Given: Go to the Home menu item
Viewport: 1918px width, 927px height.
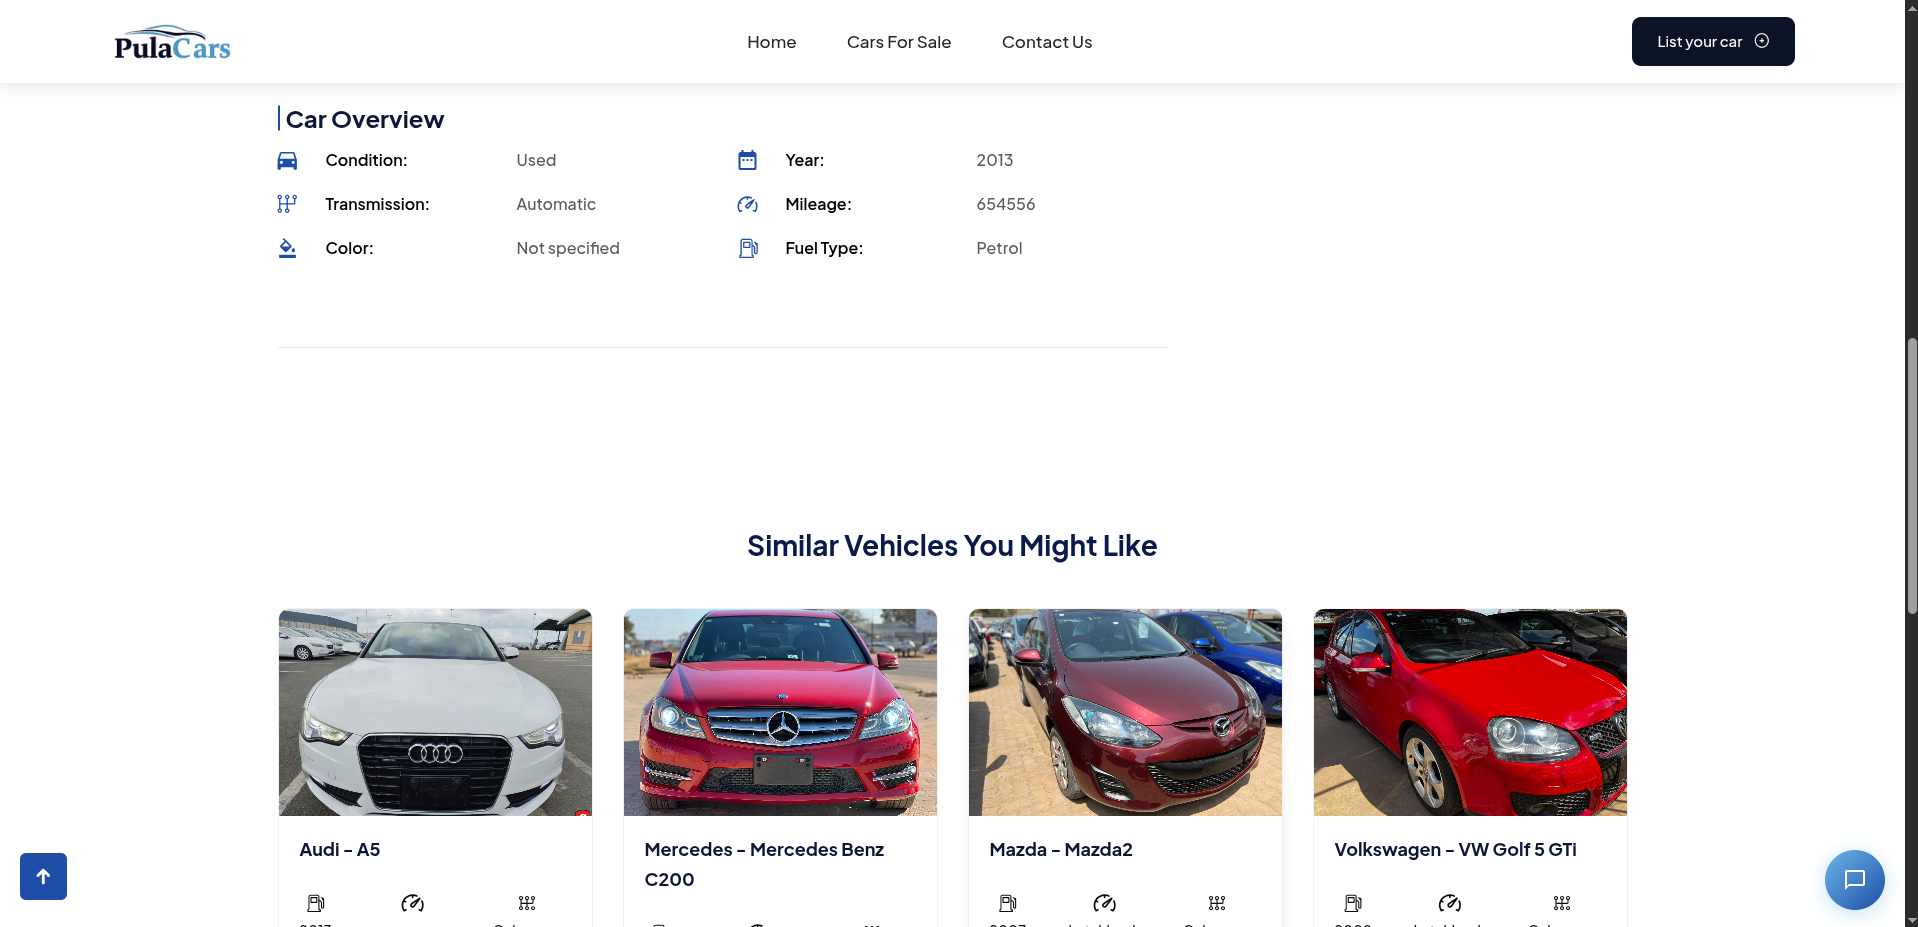Looking at the screenshot, I should (x=771, y=42).
